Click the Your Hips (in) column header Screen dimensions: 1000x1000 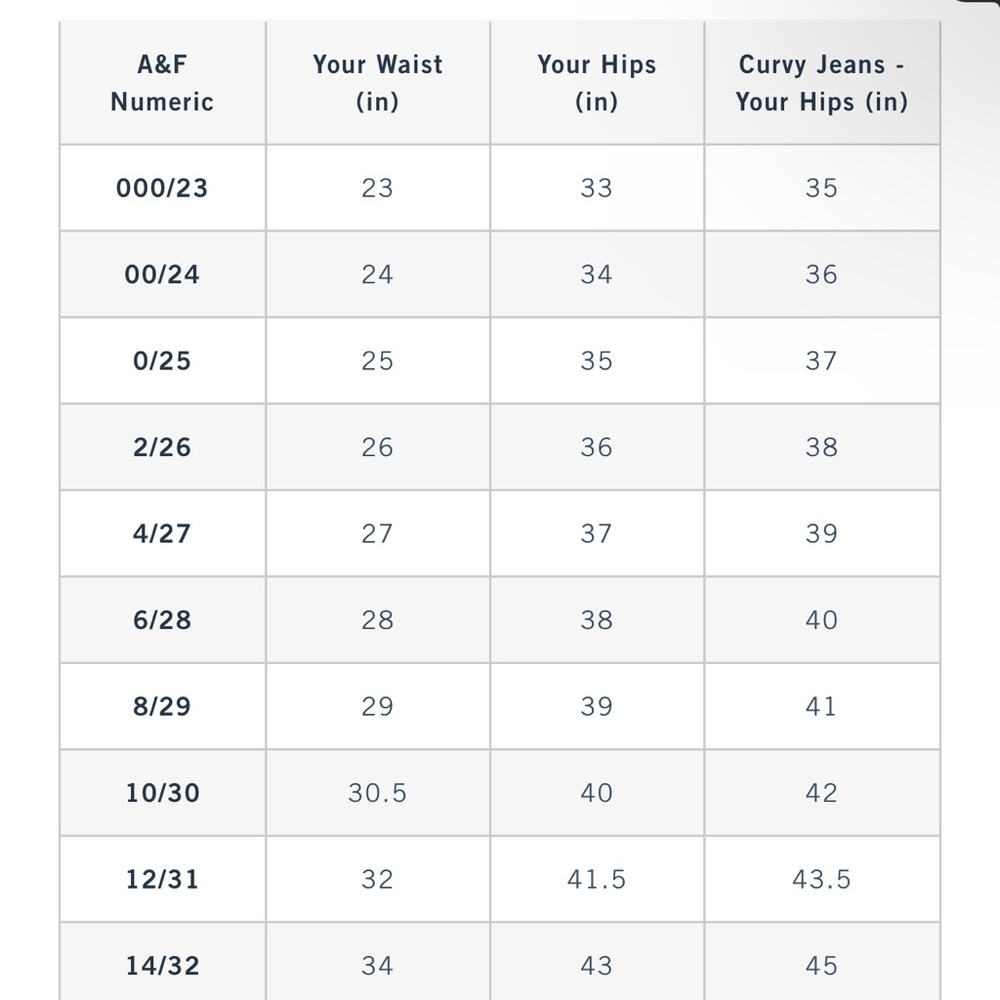click(x=596, y=83)
